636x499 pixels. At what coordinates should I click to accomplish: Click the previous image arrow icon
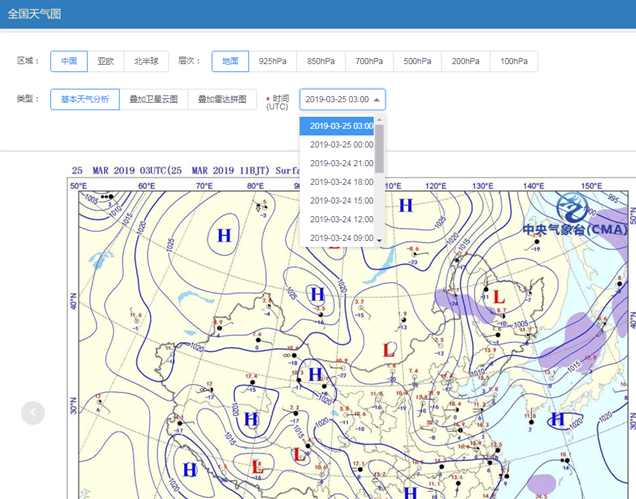(x=33, y=412)
